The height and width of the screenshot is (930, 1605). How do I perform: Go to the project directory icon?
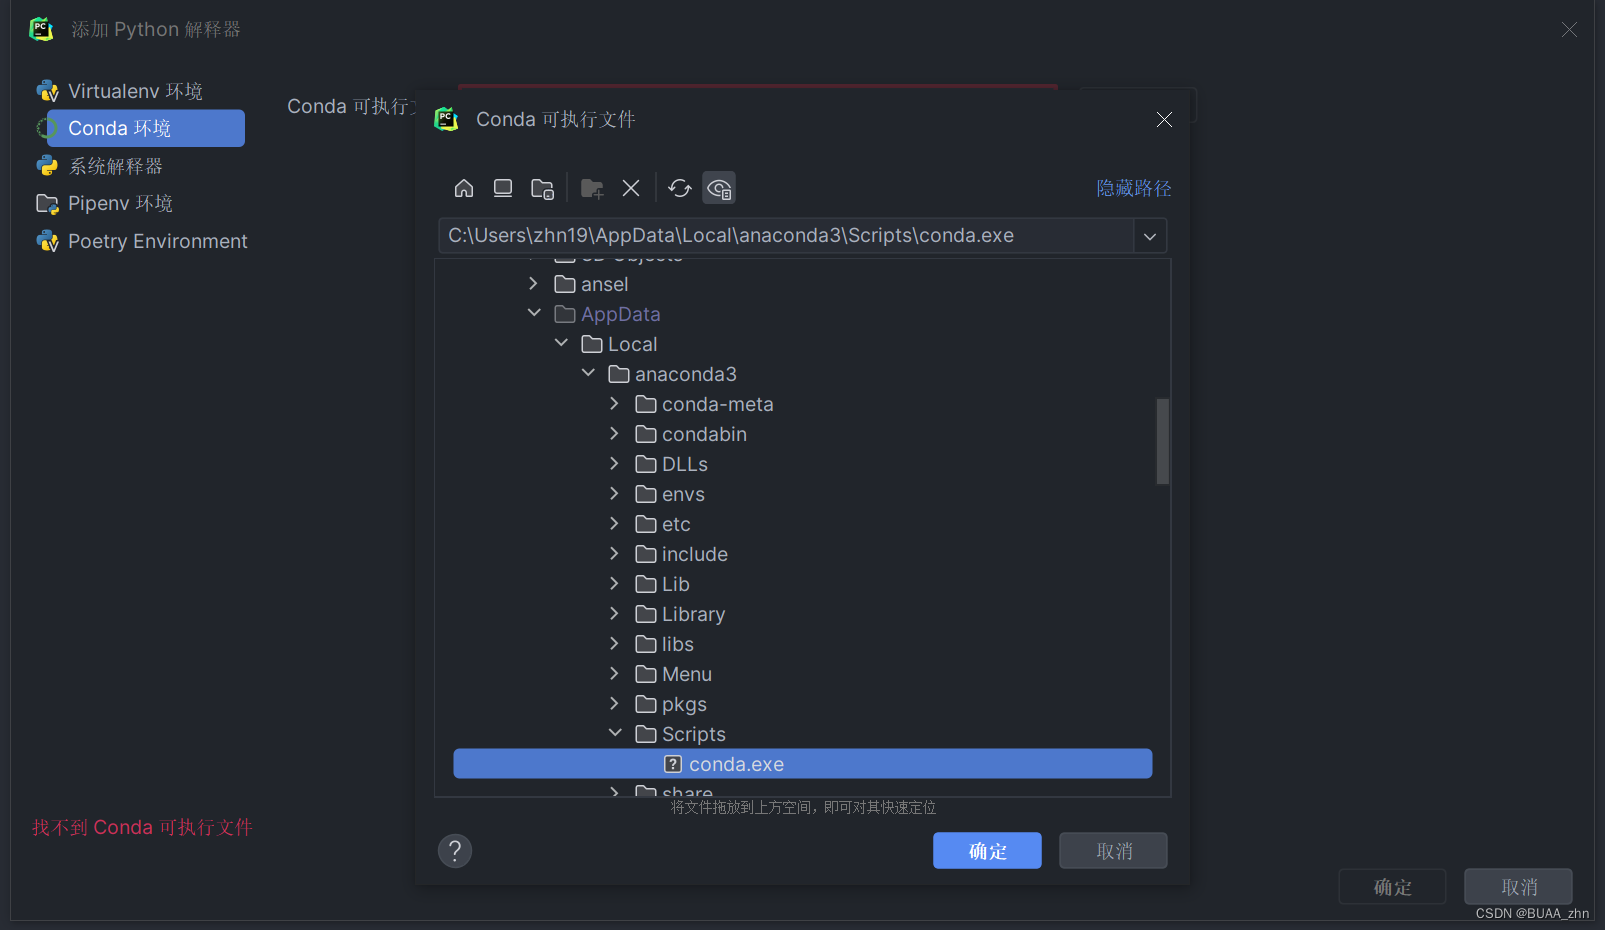542,188
